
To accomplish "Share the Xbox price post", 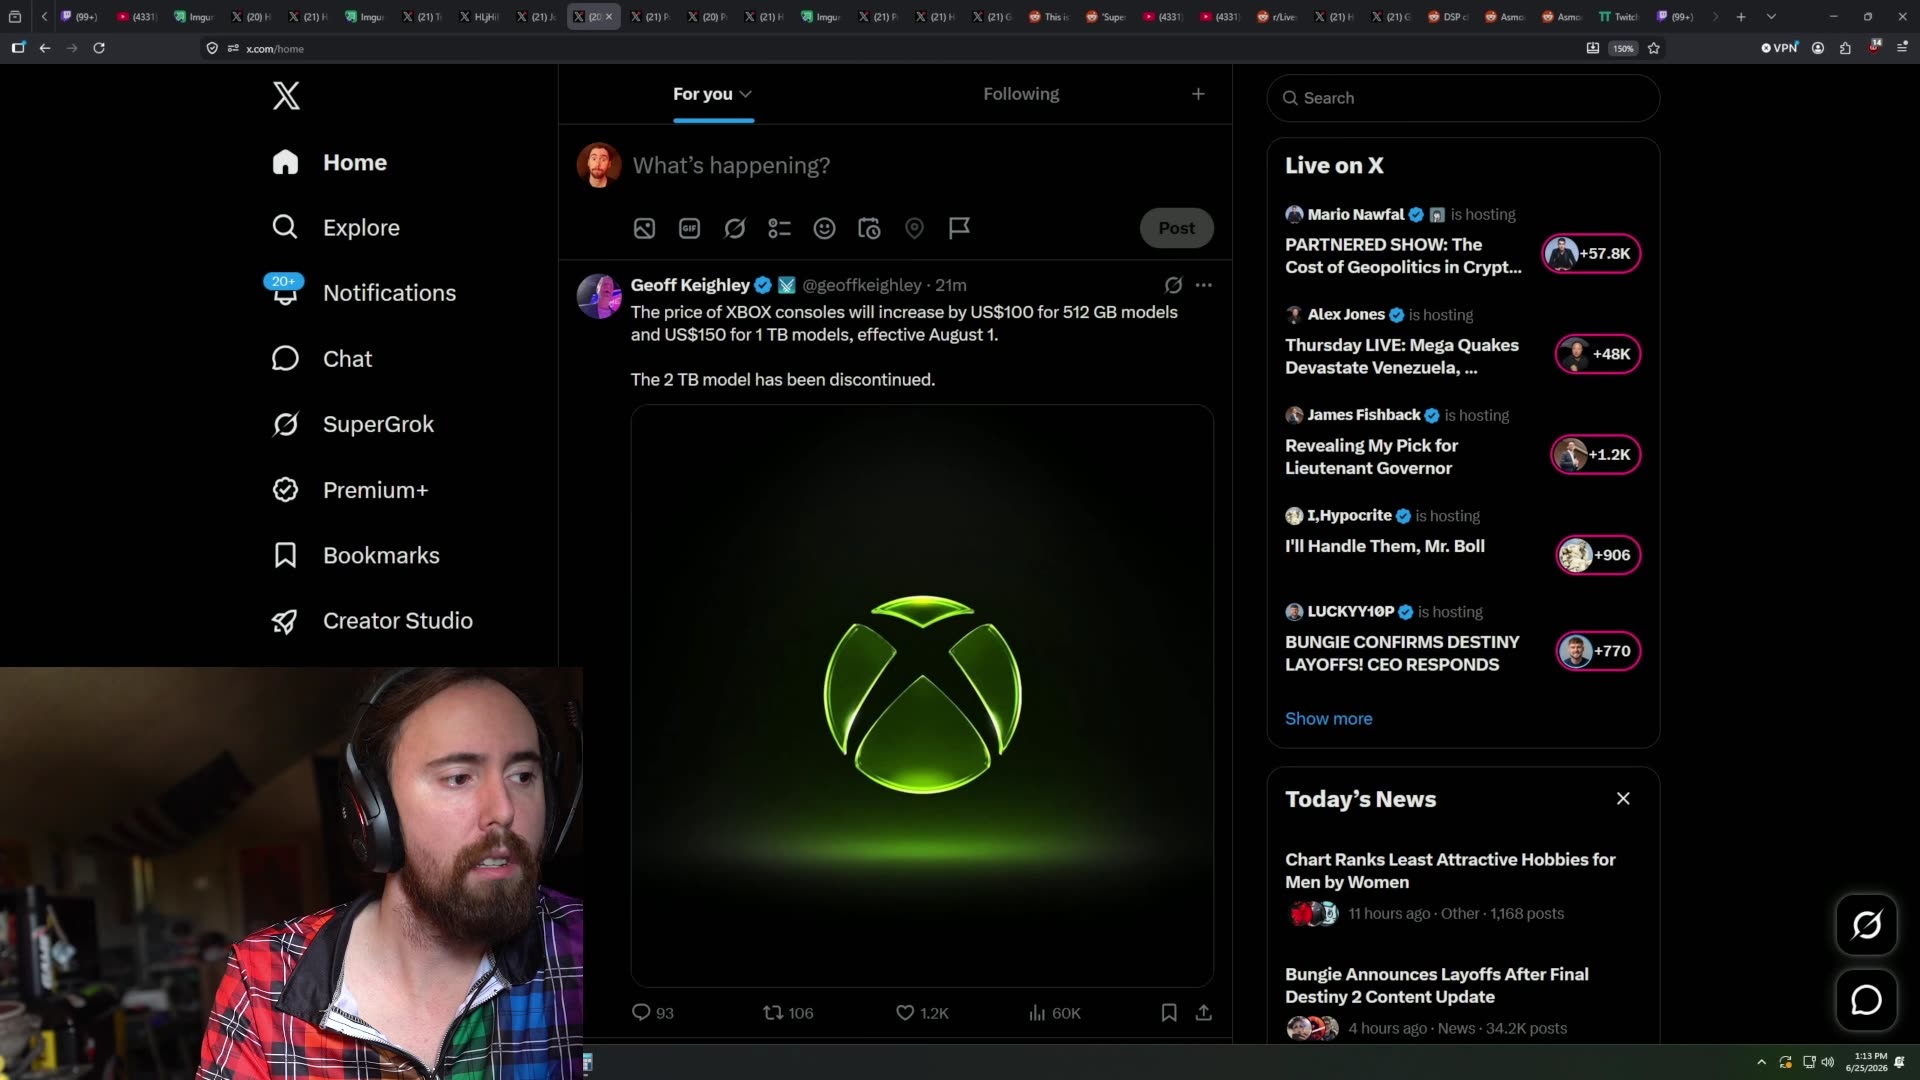I will coord(1203,1014).
